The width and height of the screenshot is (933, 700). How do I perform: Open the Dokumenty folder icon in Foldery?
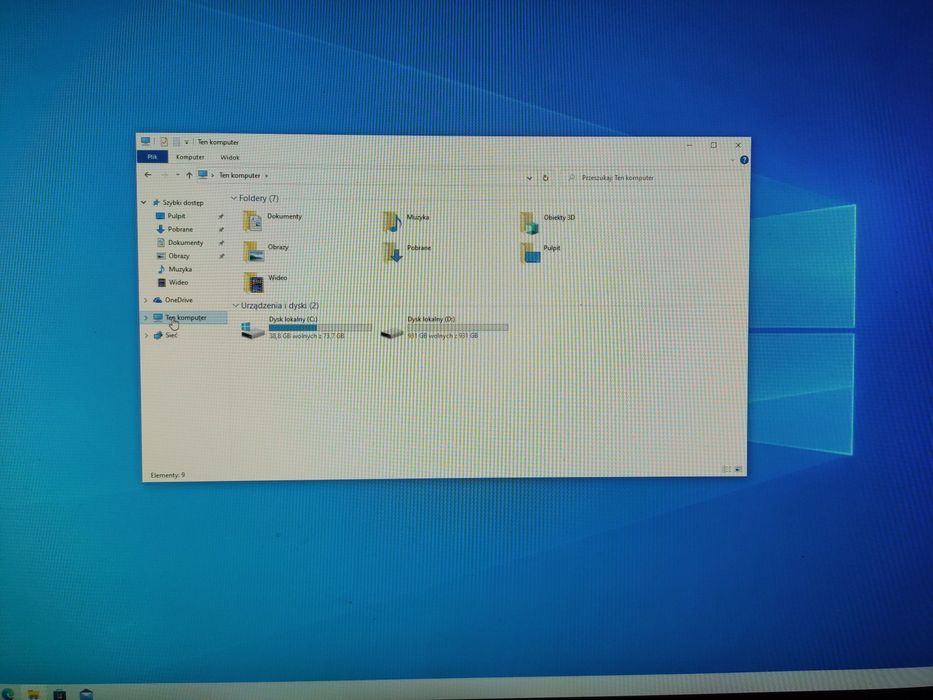pos(253,221)
